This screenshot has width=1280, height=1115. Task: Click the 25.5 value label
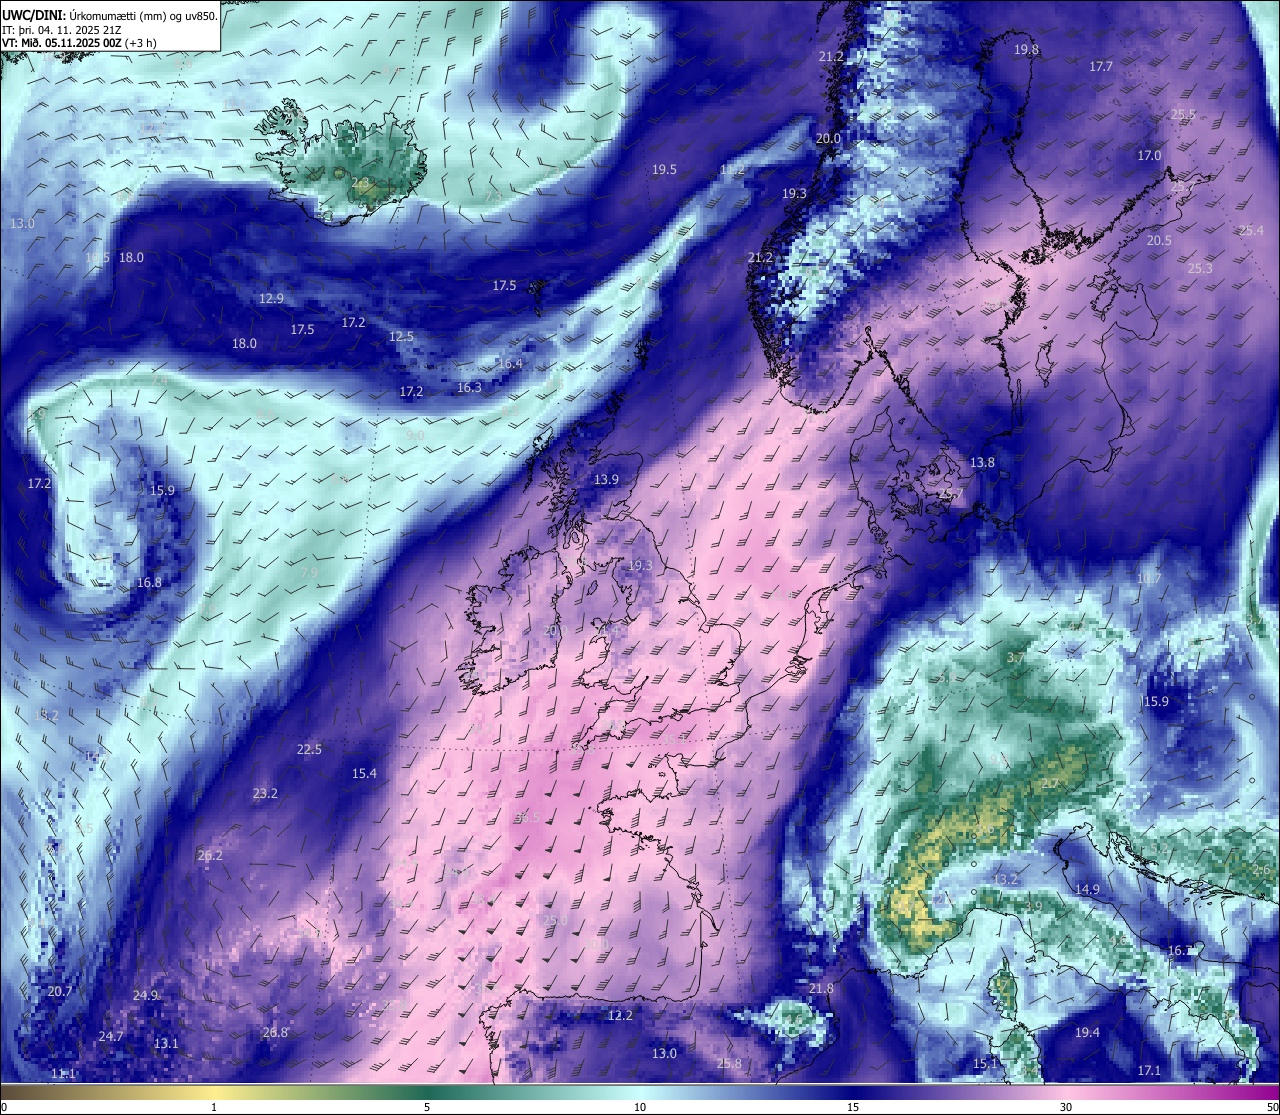click(1184, 114)
